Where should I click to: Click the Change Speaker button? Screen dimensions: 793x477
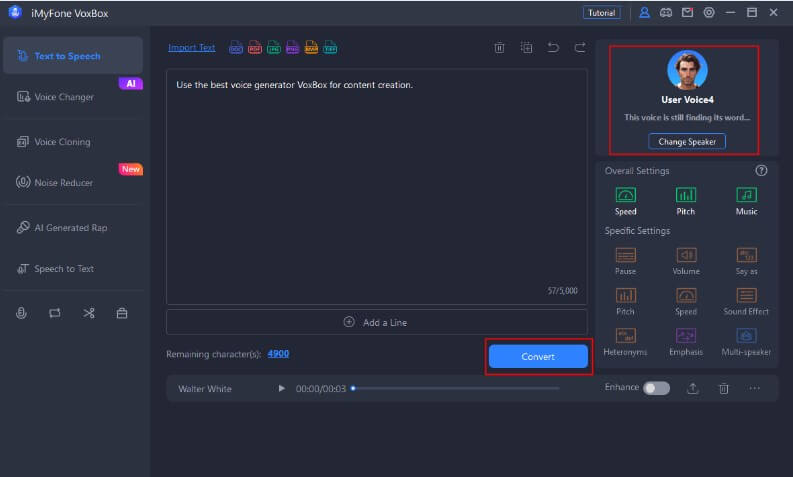coord(687,142)
